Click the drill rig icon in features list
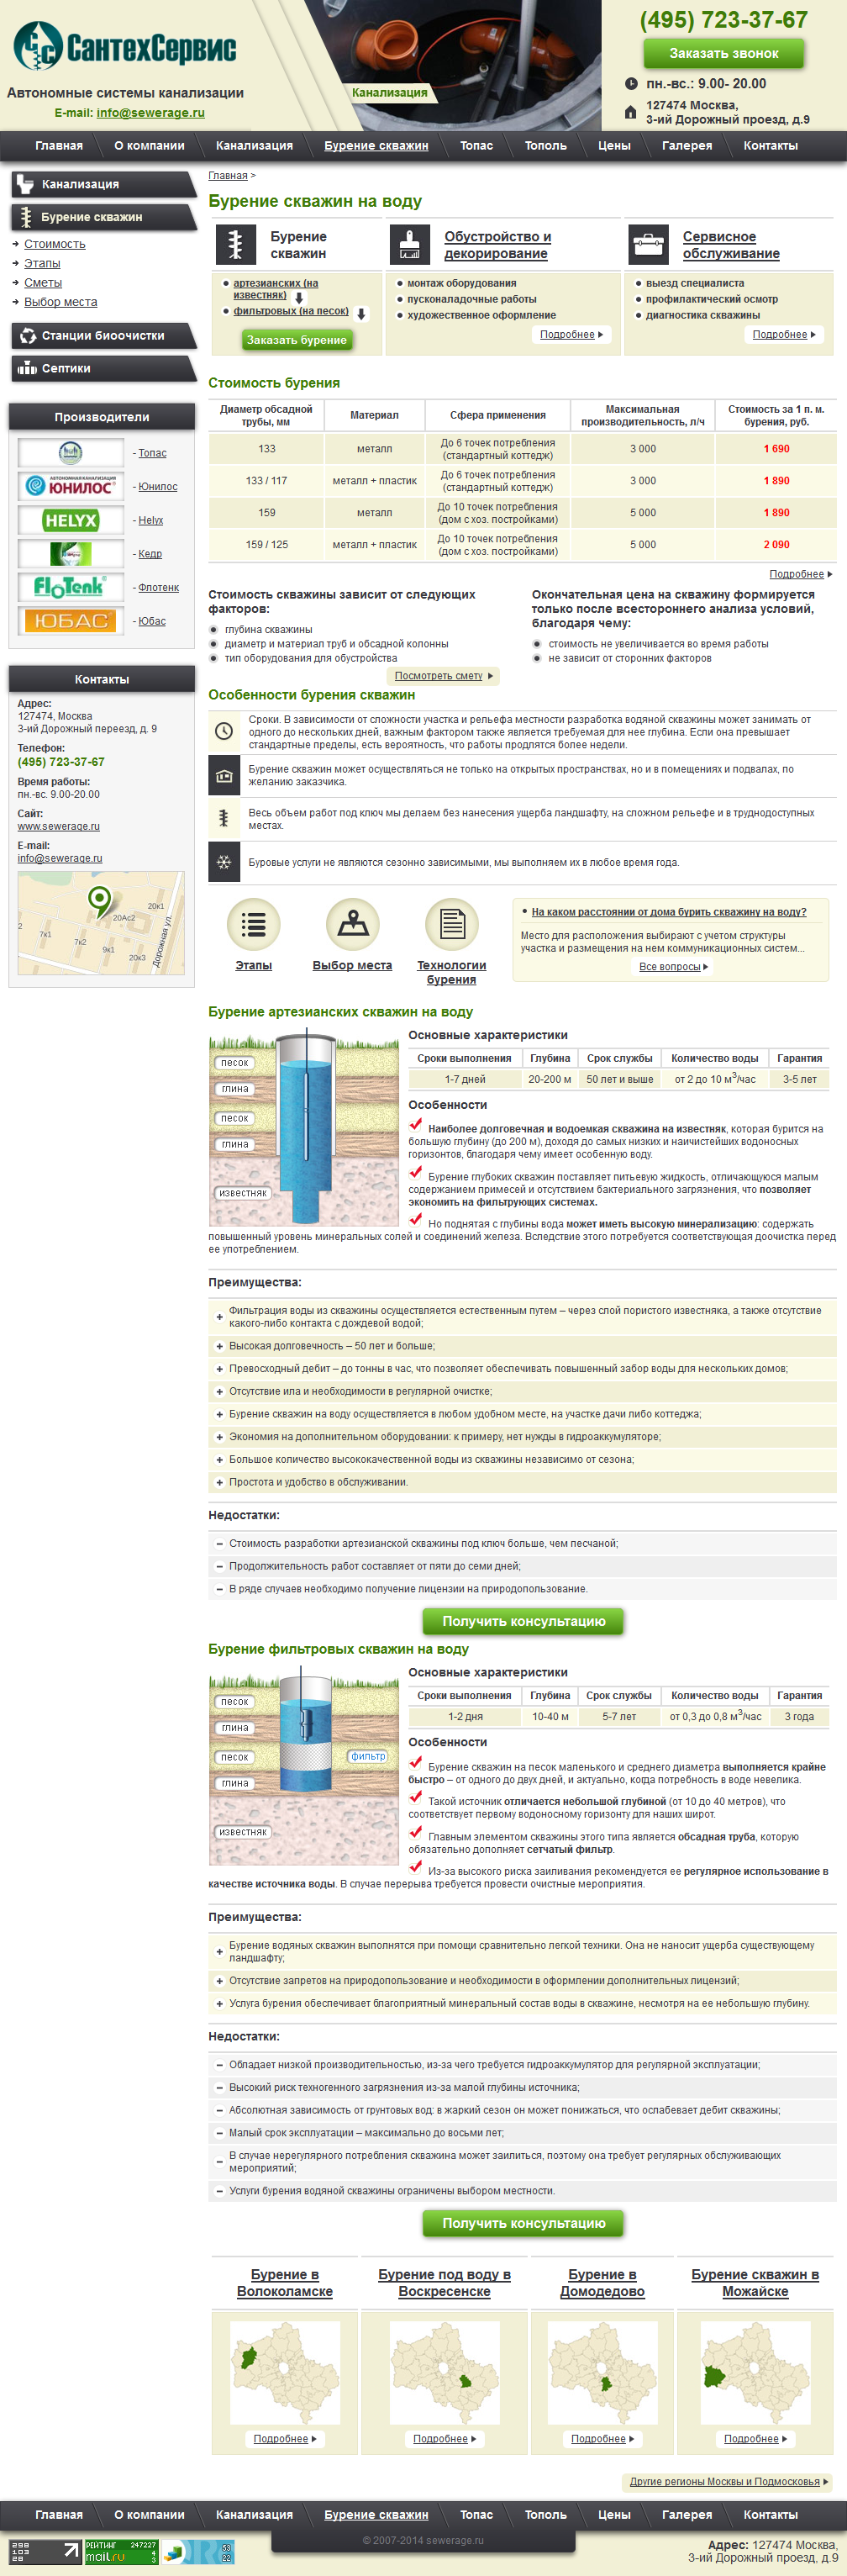Viewport: 847px width, 2576px height. [224, 818]
